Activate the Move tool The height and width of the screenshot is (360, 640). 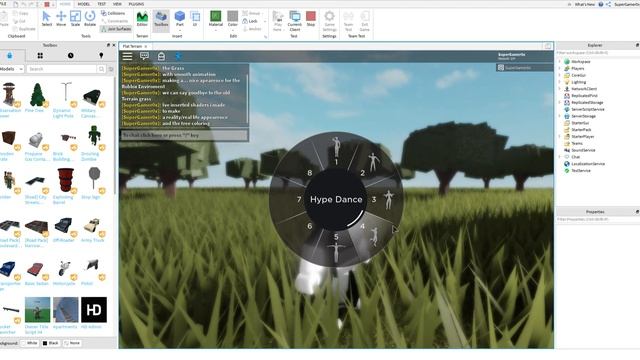coord(61,18)
